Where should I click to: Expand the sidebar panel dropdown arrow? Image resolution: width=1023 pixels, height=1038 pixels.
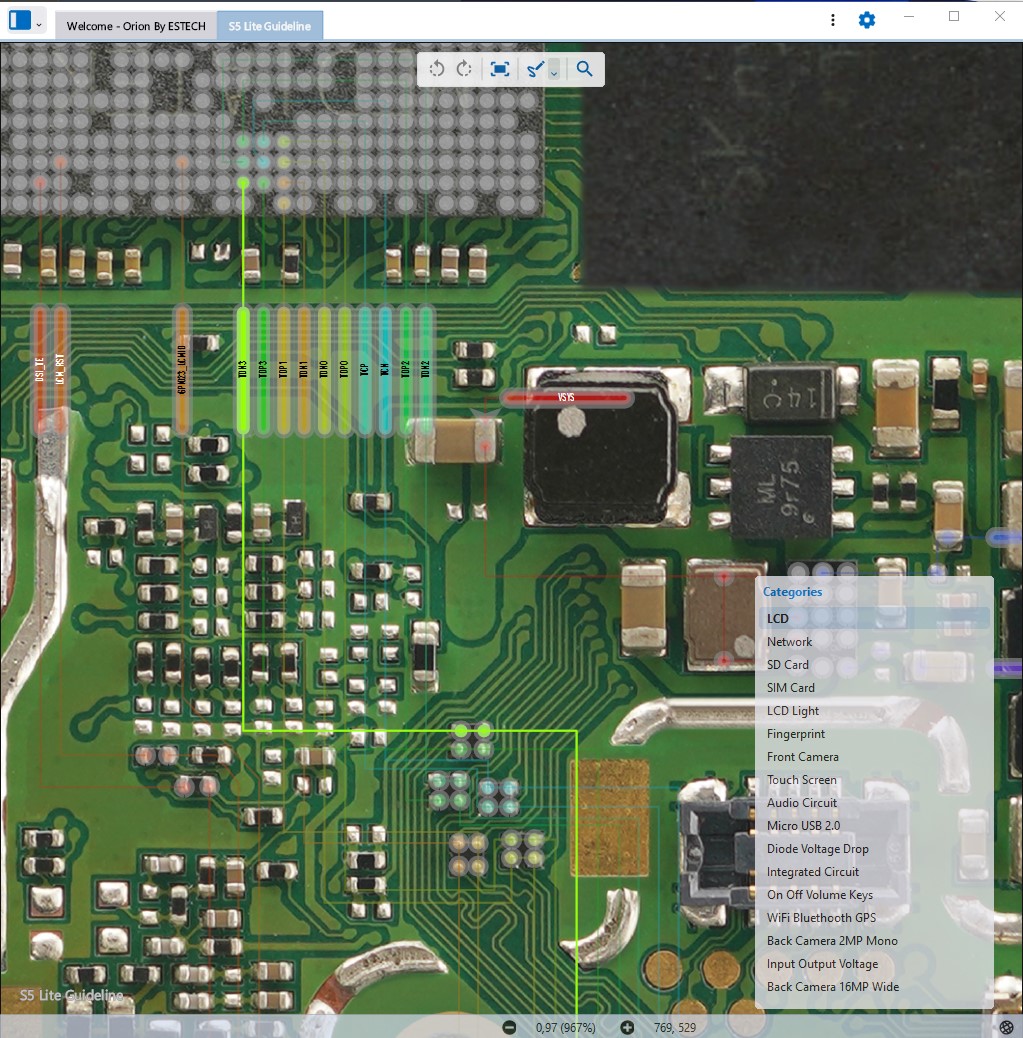coord(38,23)
